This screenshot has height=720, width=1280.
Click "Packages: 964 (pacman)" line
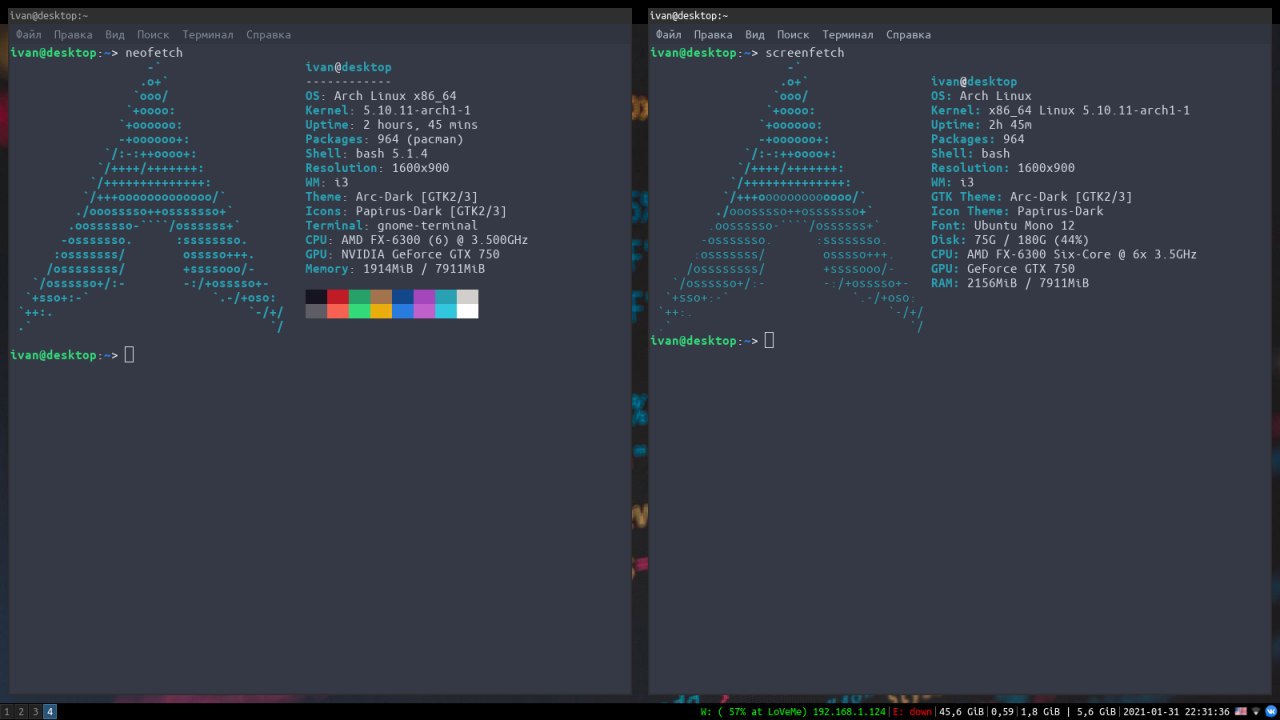(x=384, y=139)
